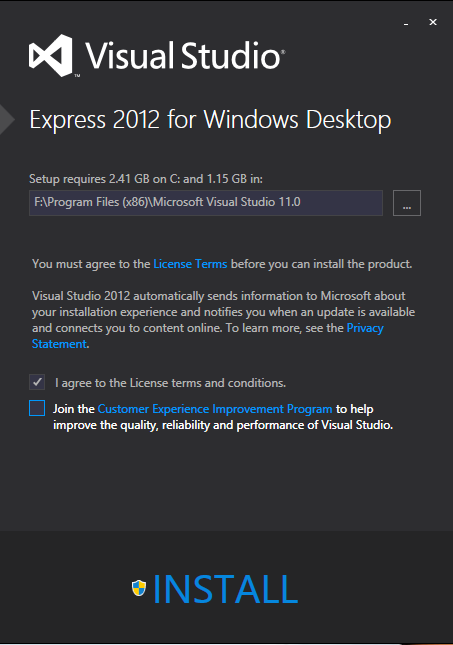This screenshot has width=453, height=645.
Task: Click the Visual Studio infinity logo icon
Action: pyautogui.click(x=51, y=56)
